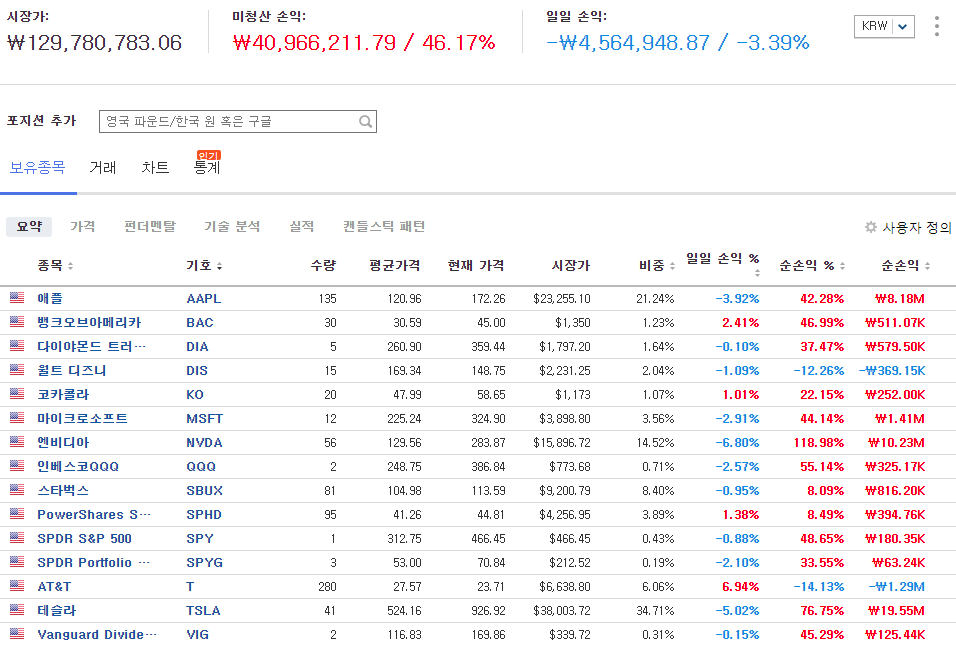Switch to the 거래 tab

click(x=102, y=168)
